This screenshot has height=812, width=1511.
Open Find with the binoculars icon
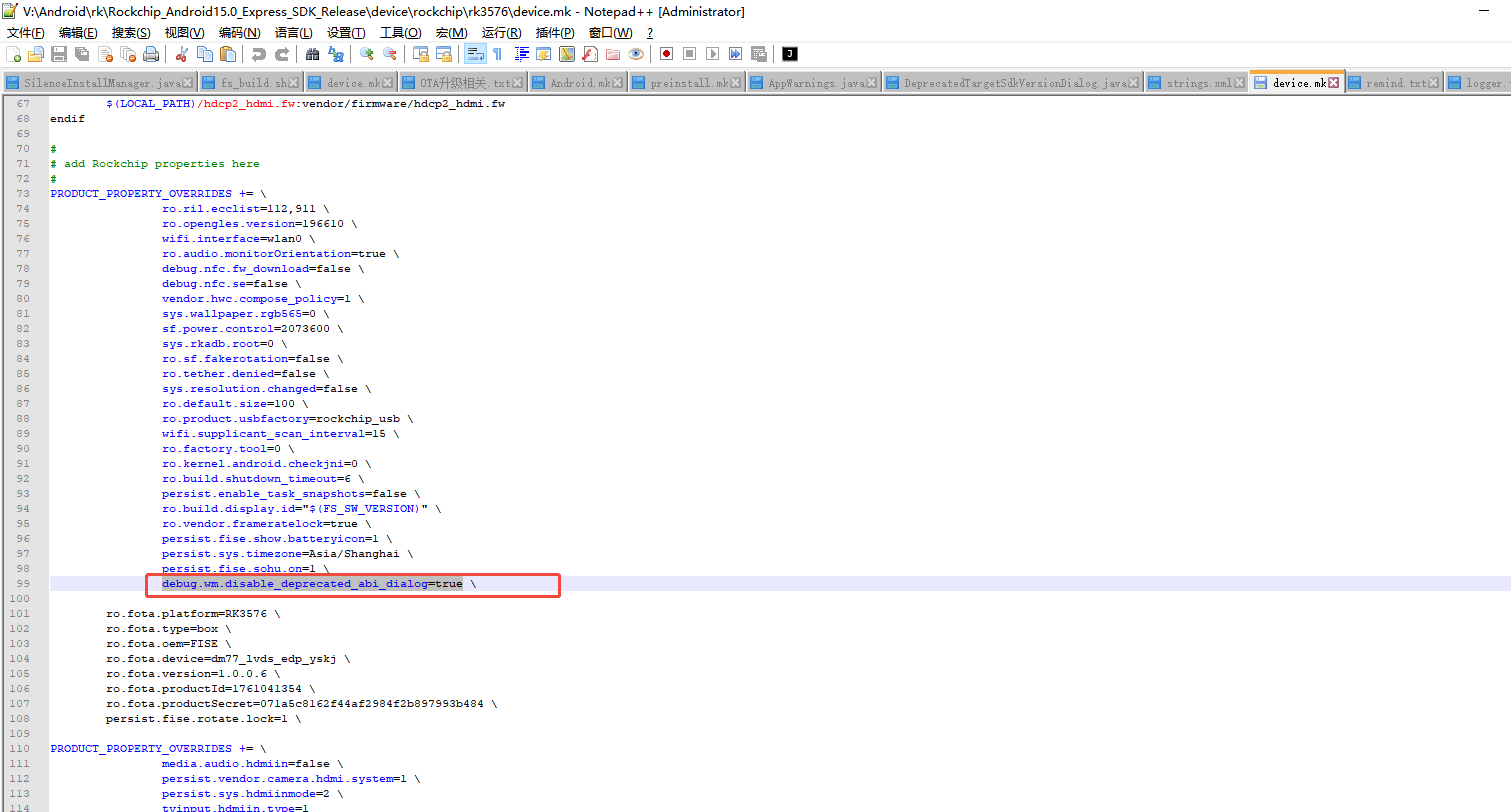[313, 54]
